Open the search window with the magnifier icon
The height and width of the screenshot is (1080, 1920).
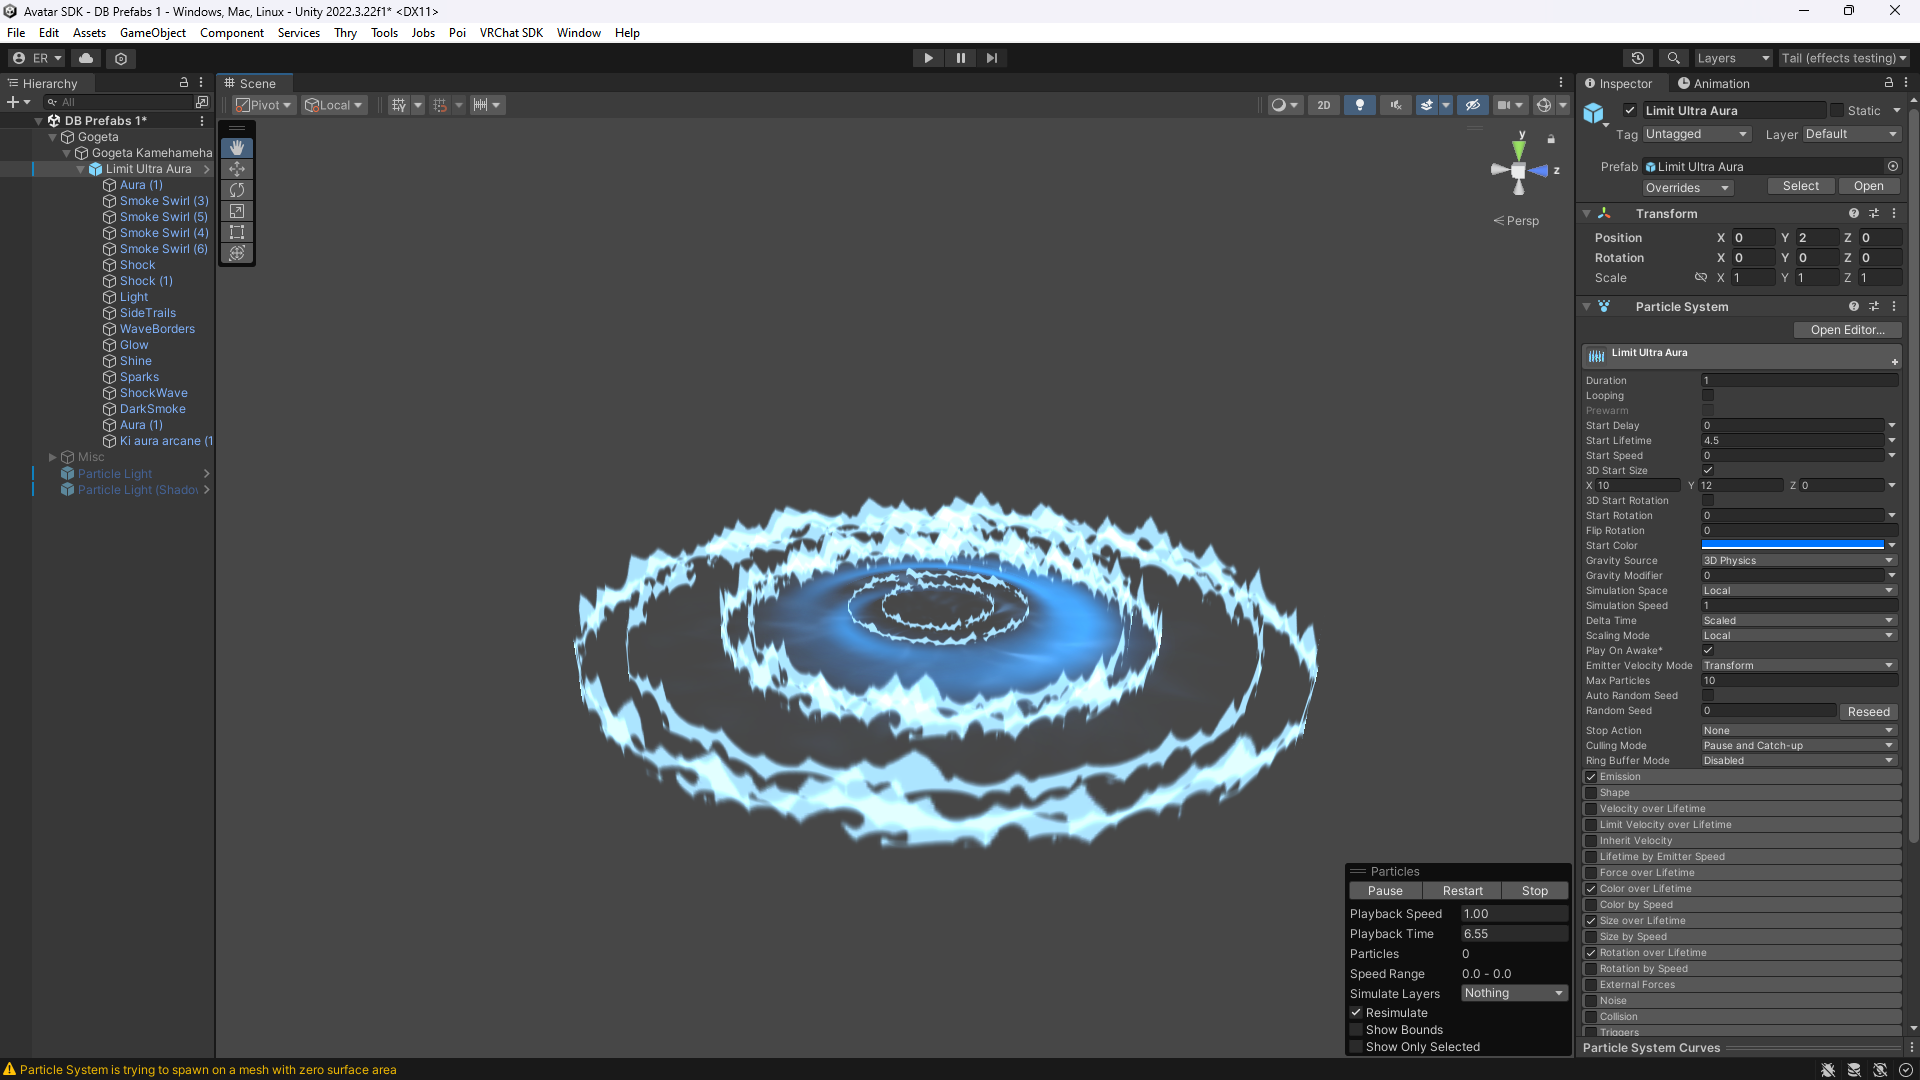coord(1675,58)
